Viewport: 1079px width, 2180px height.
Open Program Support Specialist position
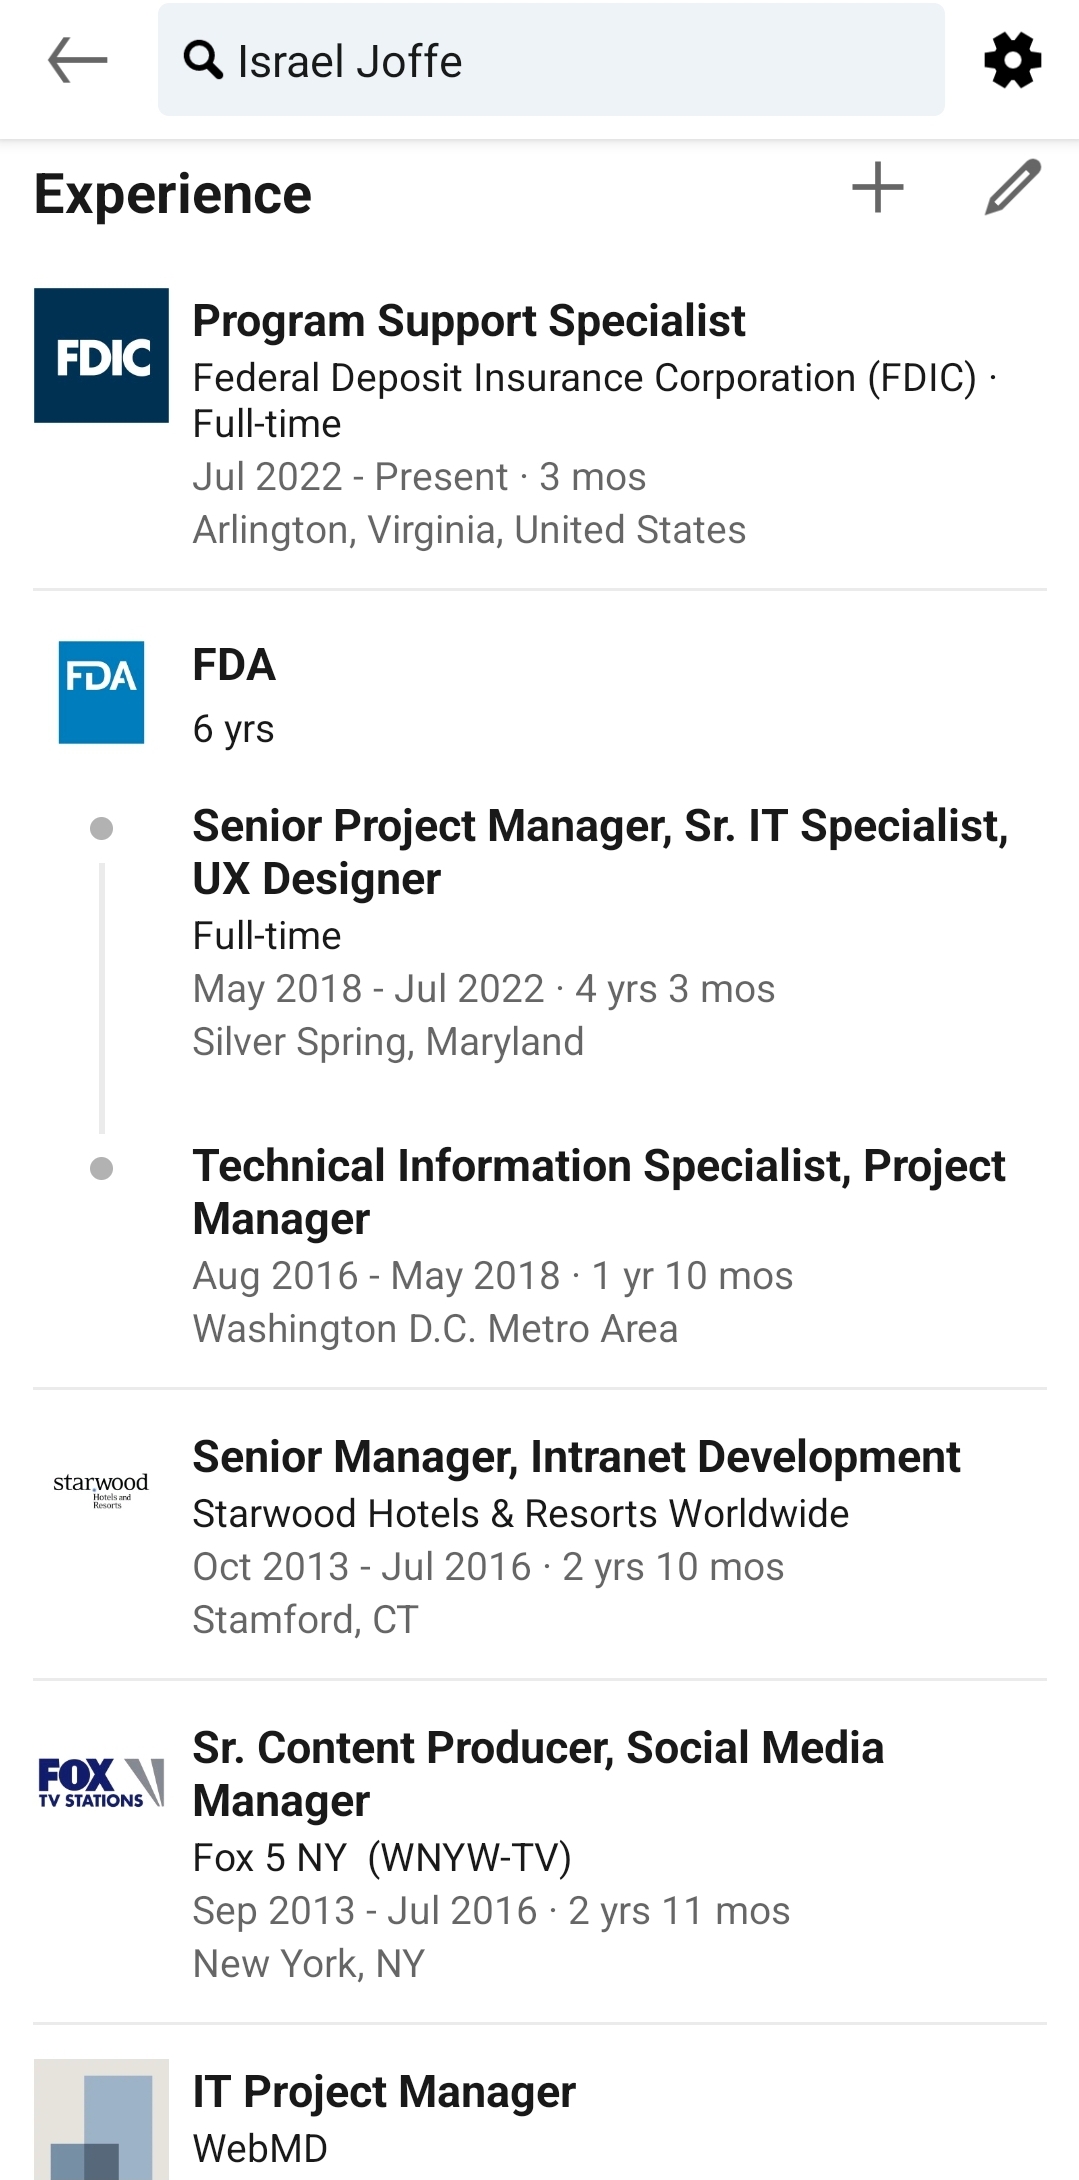[x=469, y=321]
